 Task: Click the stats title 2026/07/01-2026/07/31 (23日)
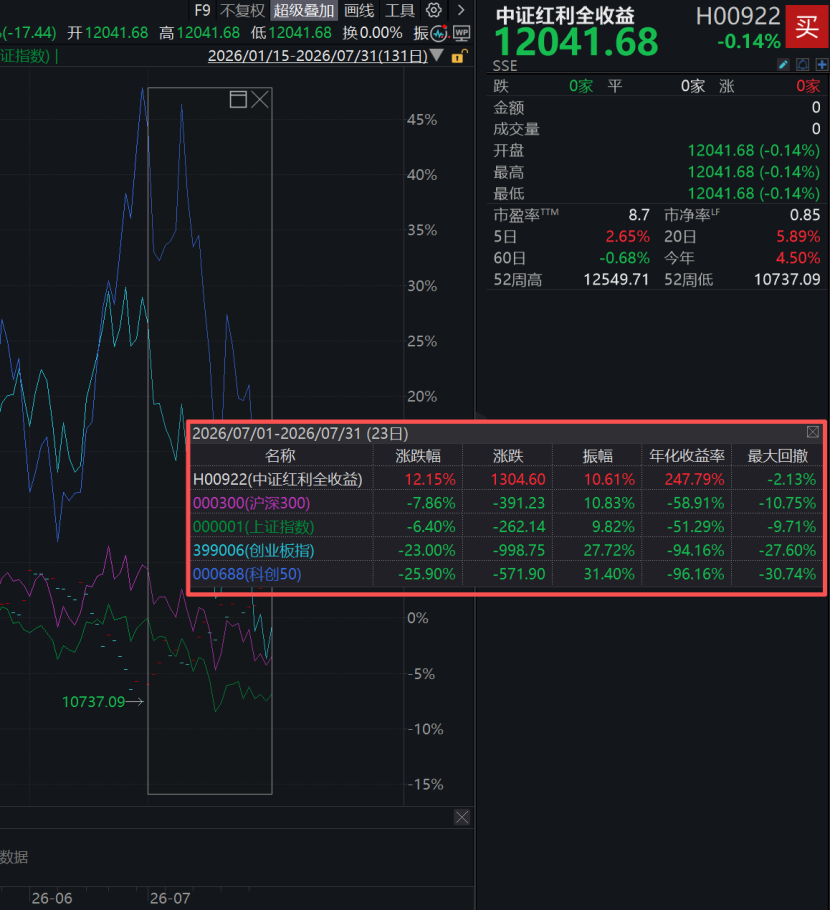point(300,433)
